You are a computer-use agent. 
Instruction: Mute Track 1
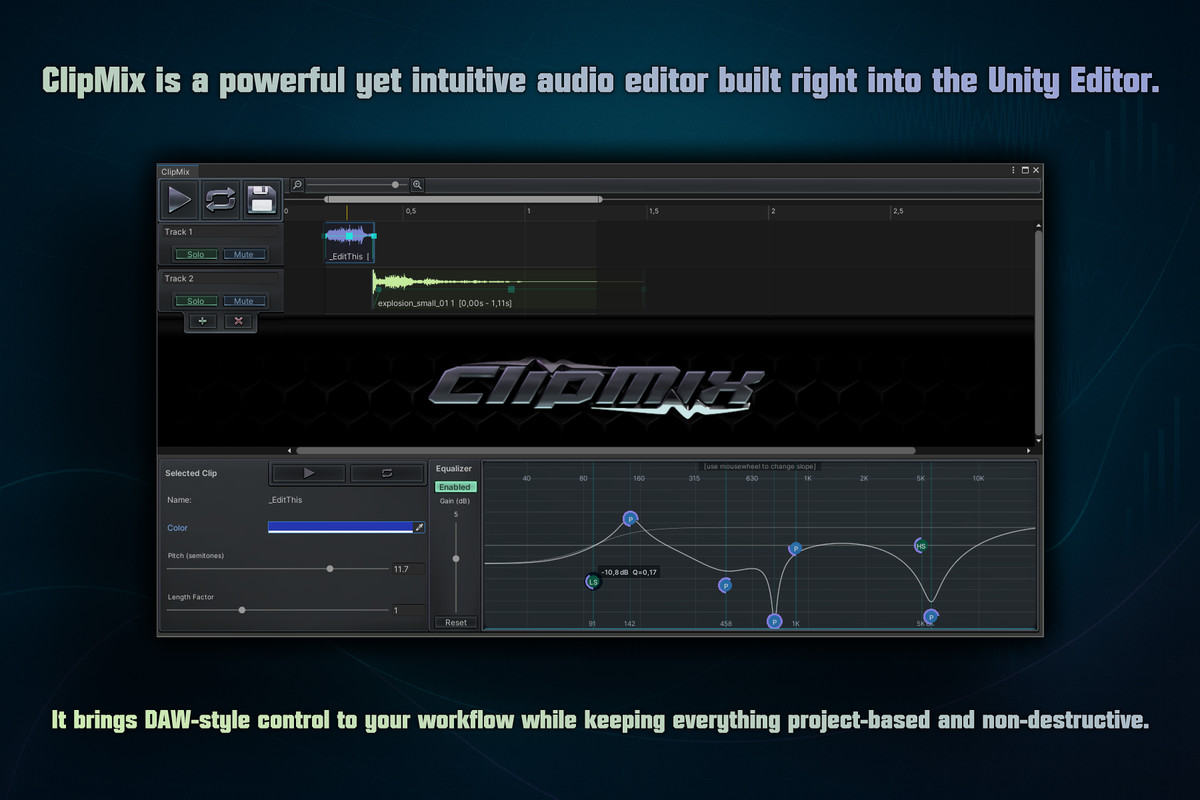click(x=246, y=254)
